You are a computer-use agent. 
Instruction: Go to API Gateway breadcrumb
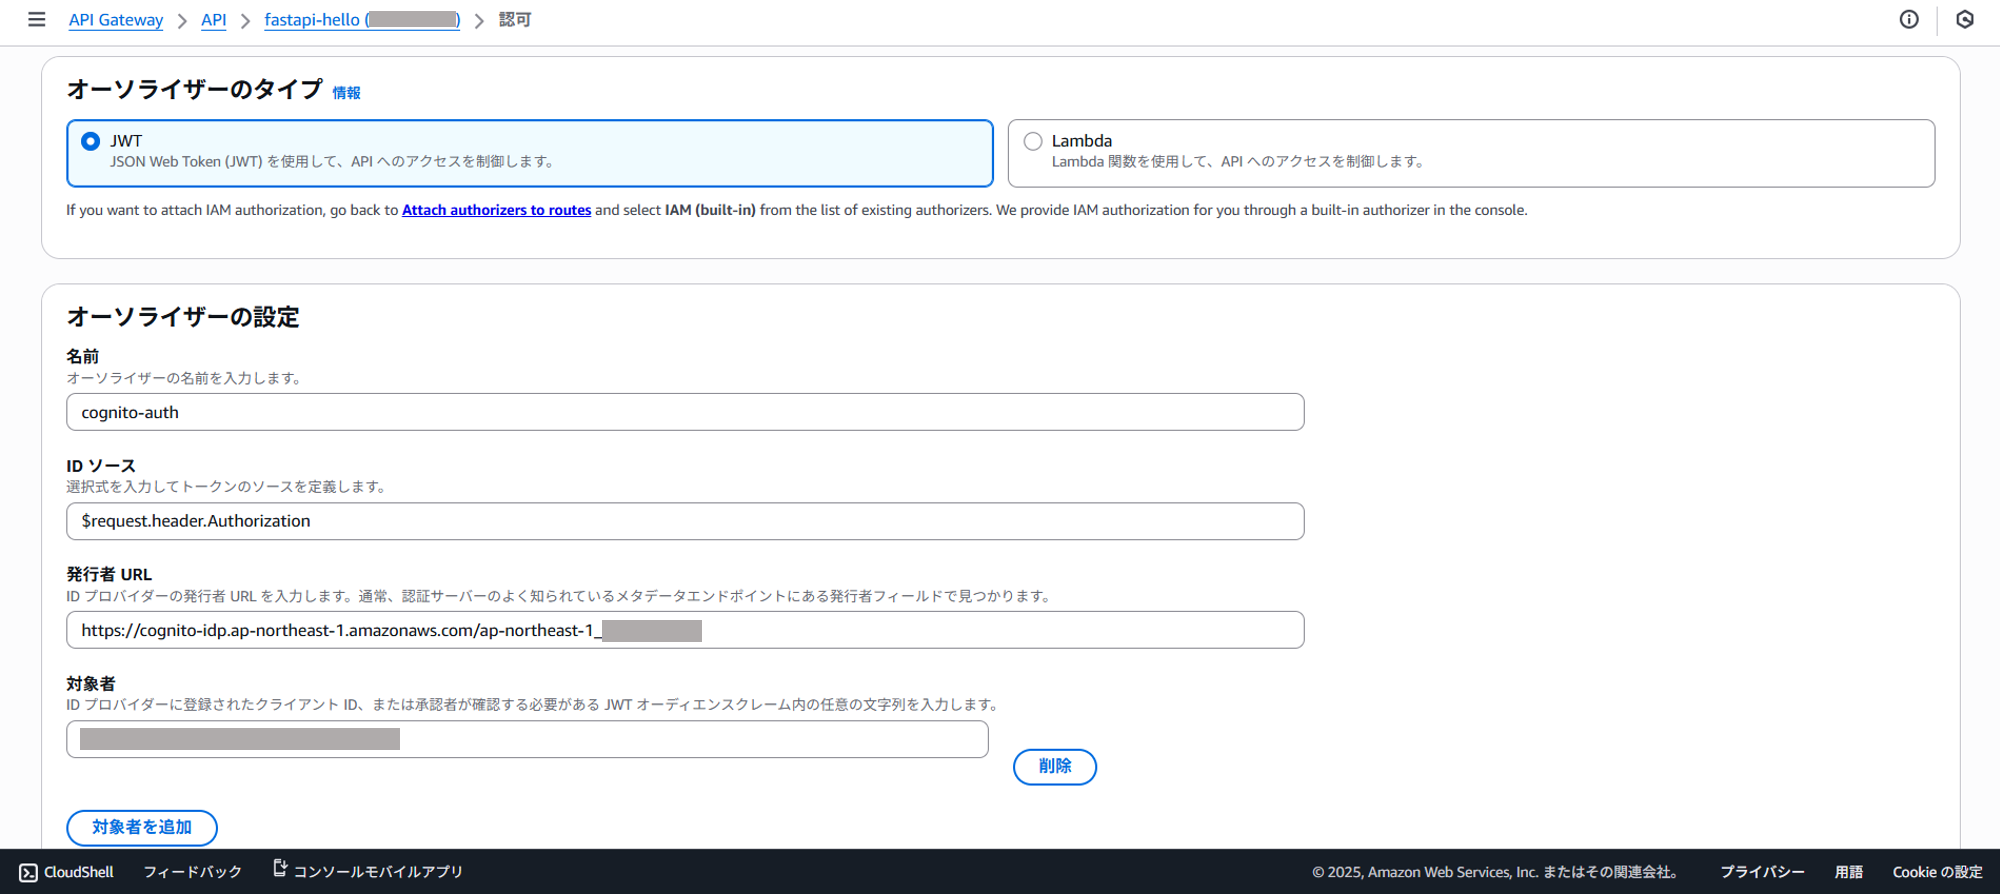point(116,20)
